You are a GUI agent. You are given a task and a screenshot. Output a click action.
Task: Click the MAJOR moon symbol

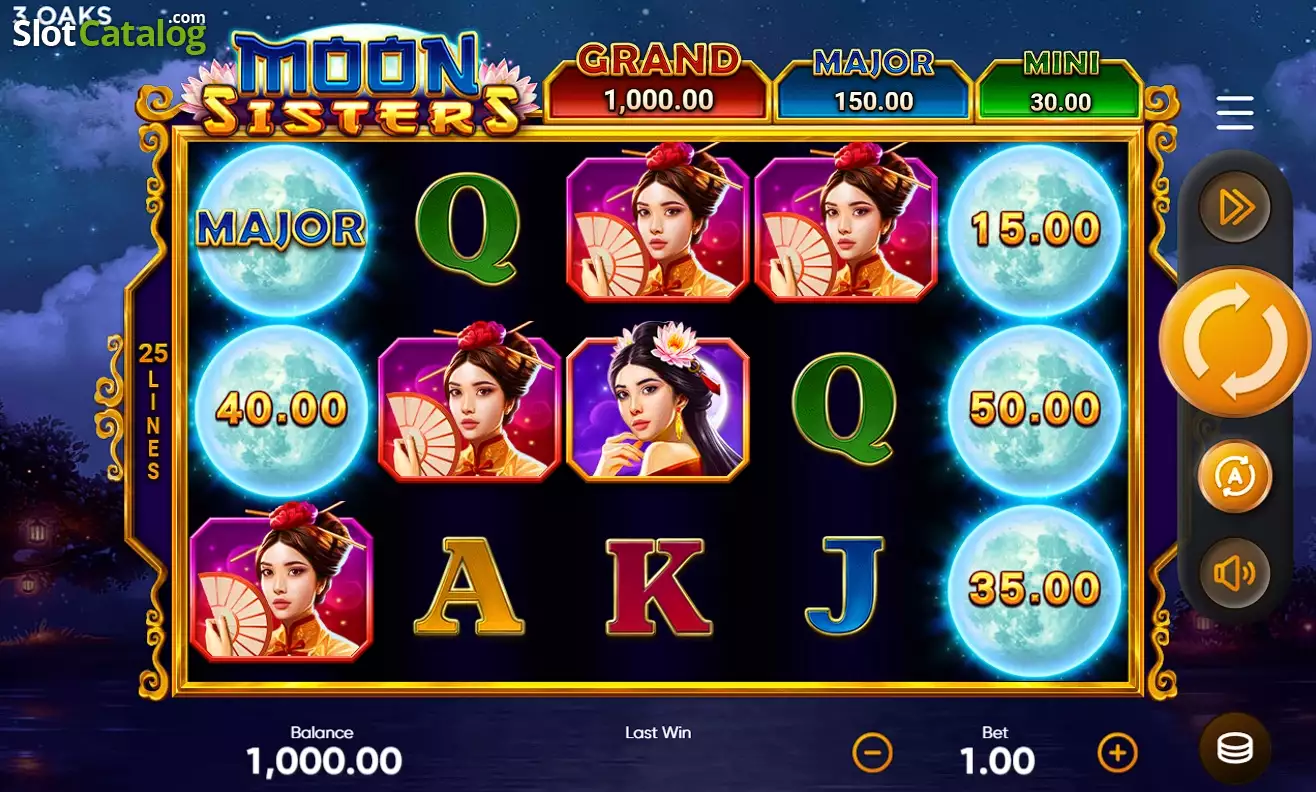click(x=281, y=230)
